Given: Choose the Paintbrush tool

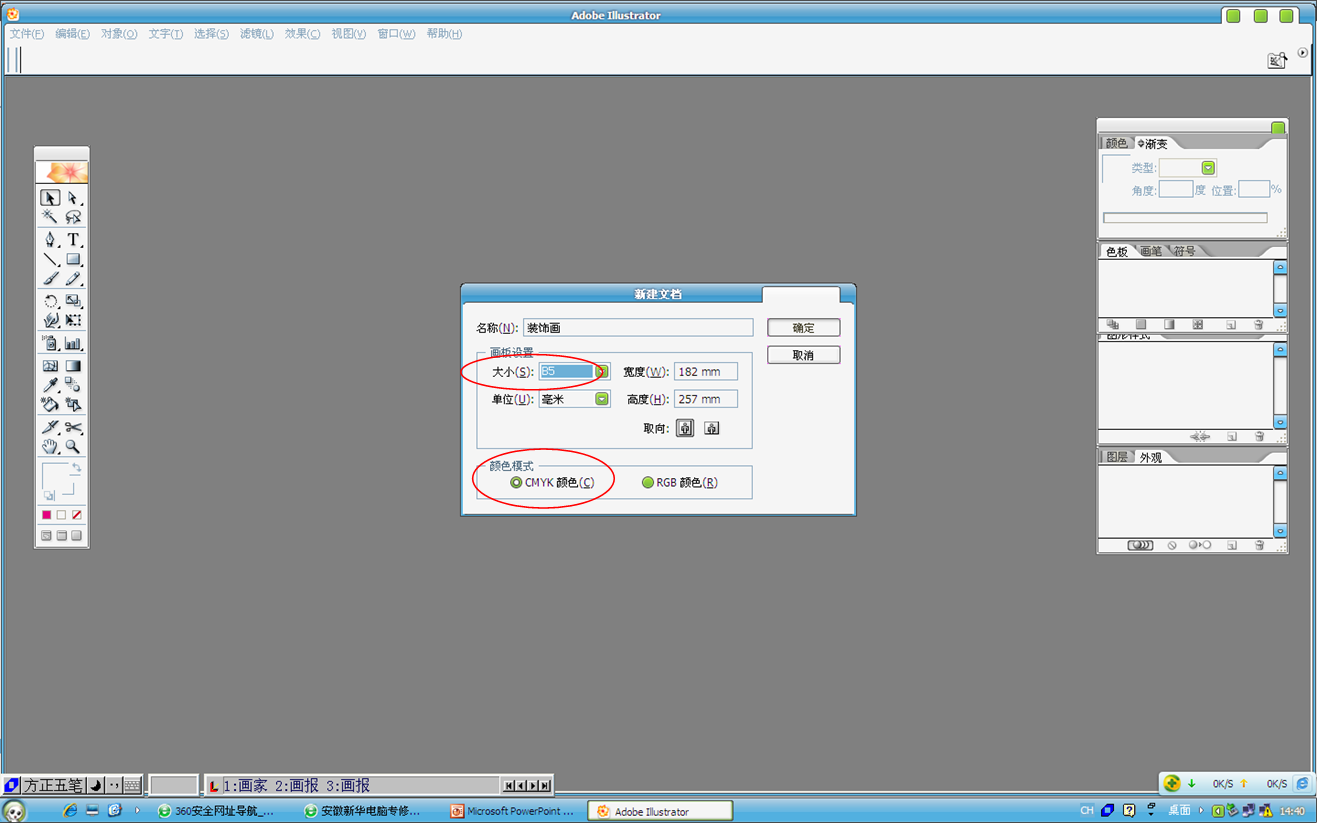Looking at the screenshot, I should [50, 279].
